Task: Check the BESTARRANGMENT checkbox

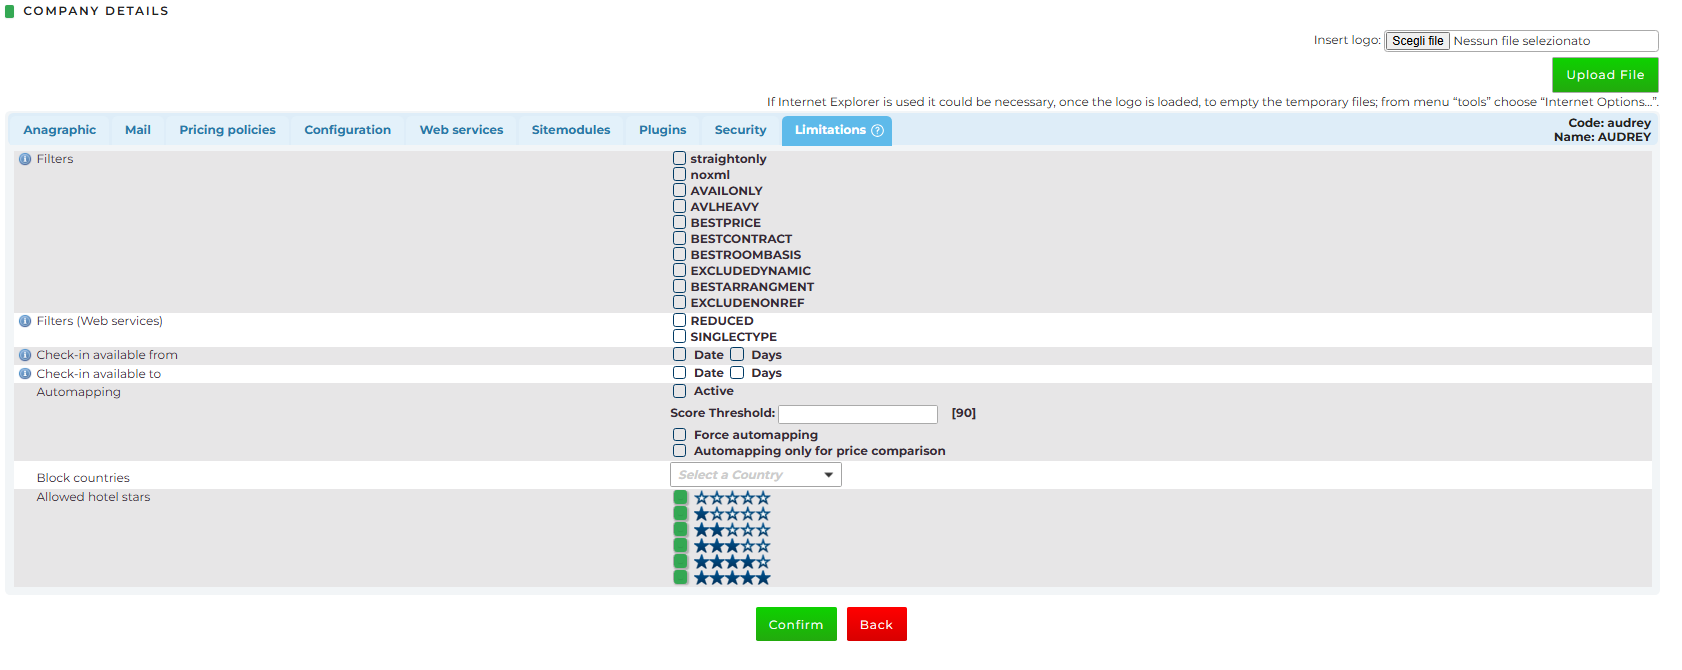Action: (680, 286)
